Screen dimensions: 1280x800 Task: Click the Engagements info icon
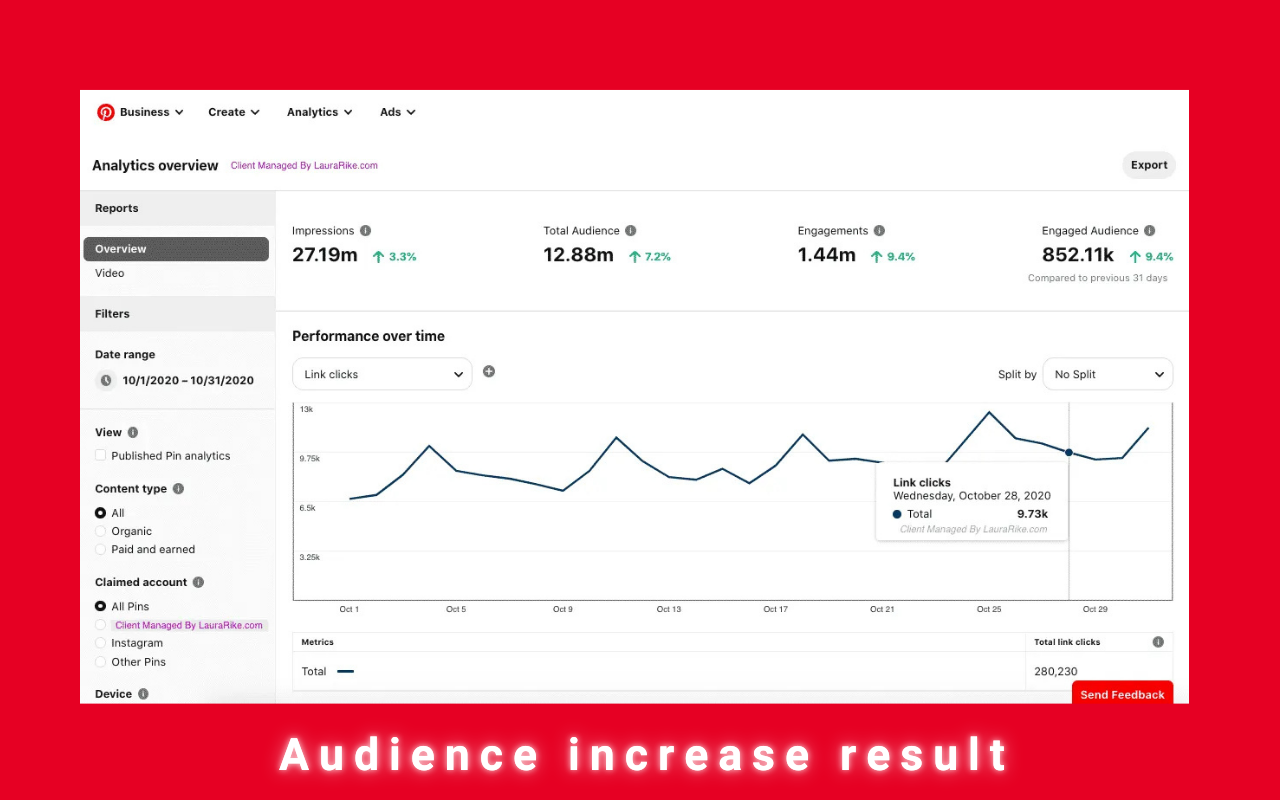(879, 231)
